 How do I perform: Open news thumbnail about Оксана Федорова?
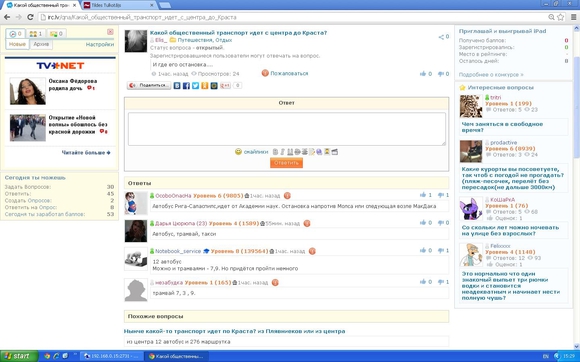pos(27,91)
